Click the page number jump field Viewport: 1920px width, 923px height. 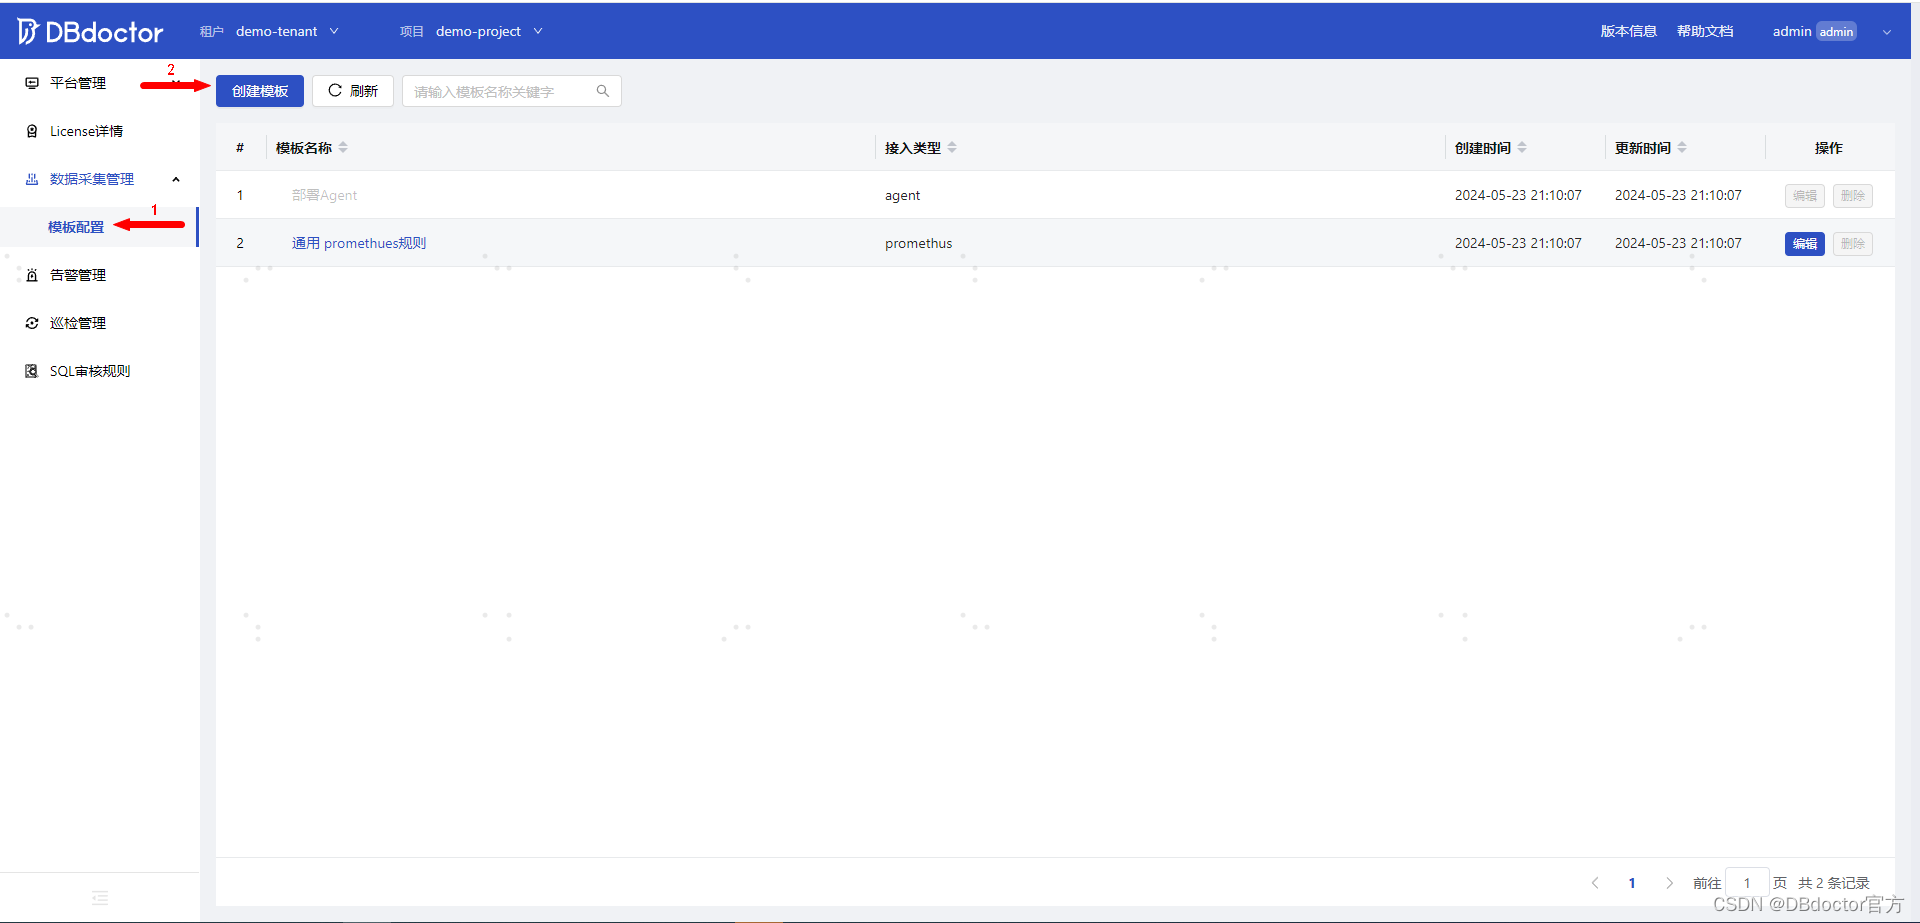click(1747, 883)
